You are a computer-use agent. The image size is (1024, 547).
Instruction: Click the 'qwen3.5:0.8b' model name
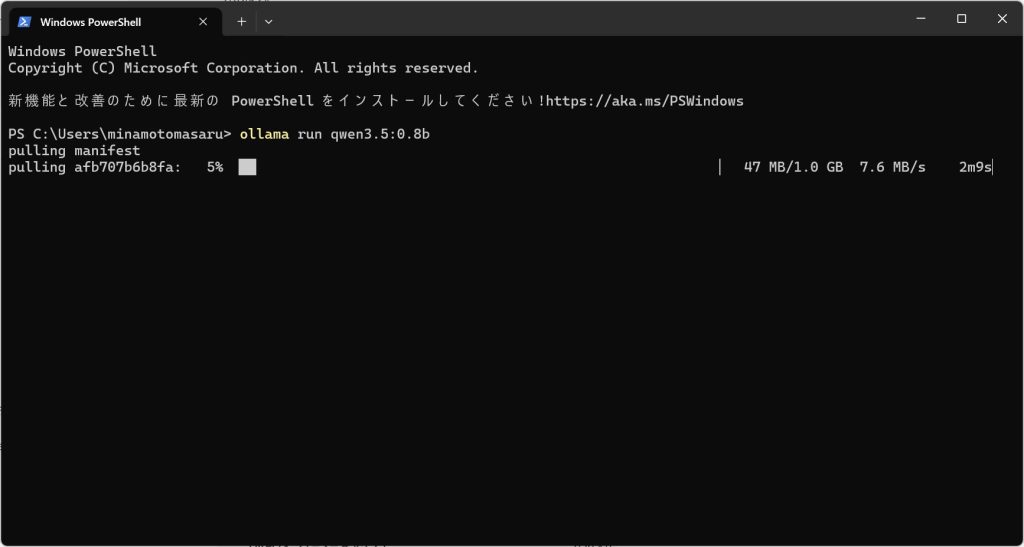(380, 134)
